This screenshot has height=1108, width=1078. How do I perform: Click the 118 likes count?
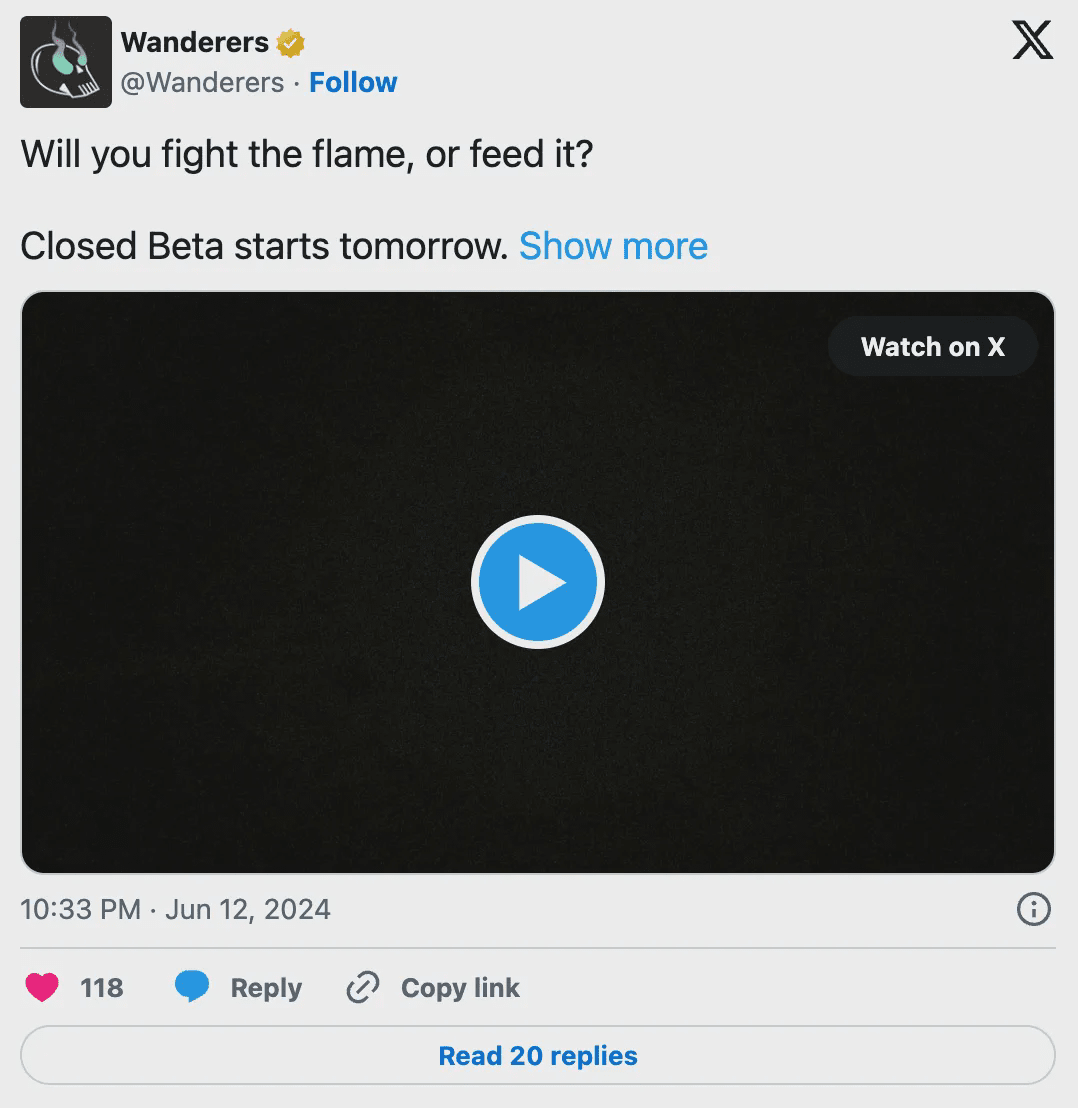[x=102, y=988]
